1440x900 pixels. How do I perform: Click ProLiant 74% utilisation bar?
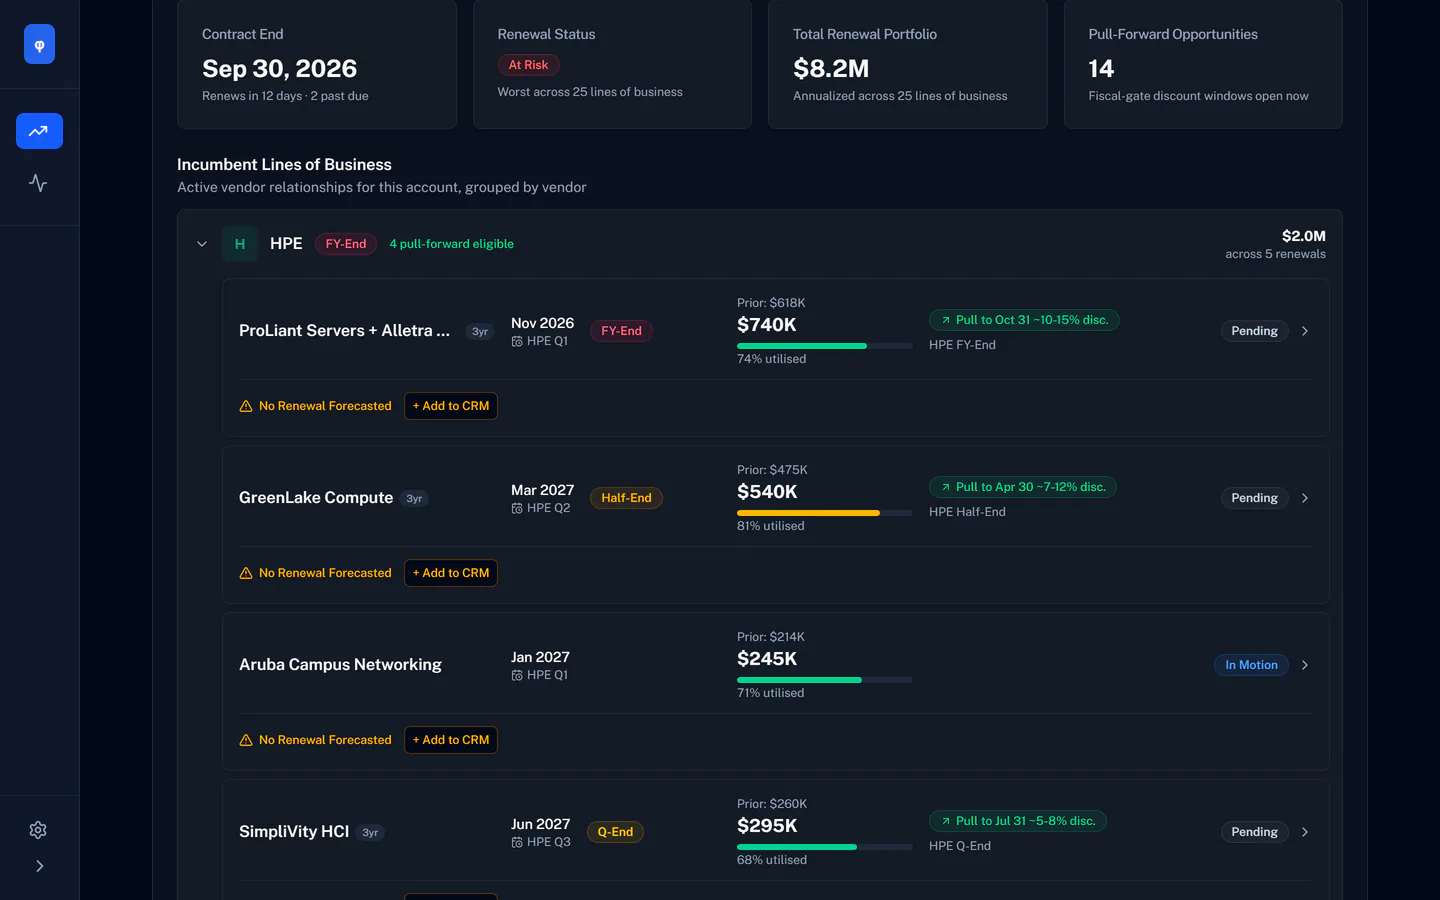[x=825, y=346]
